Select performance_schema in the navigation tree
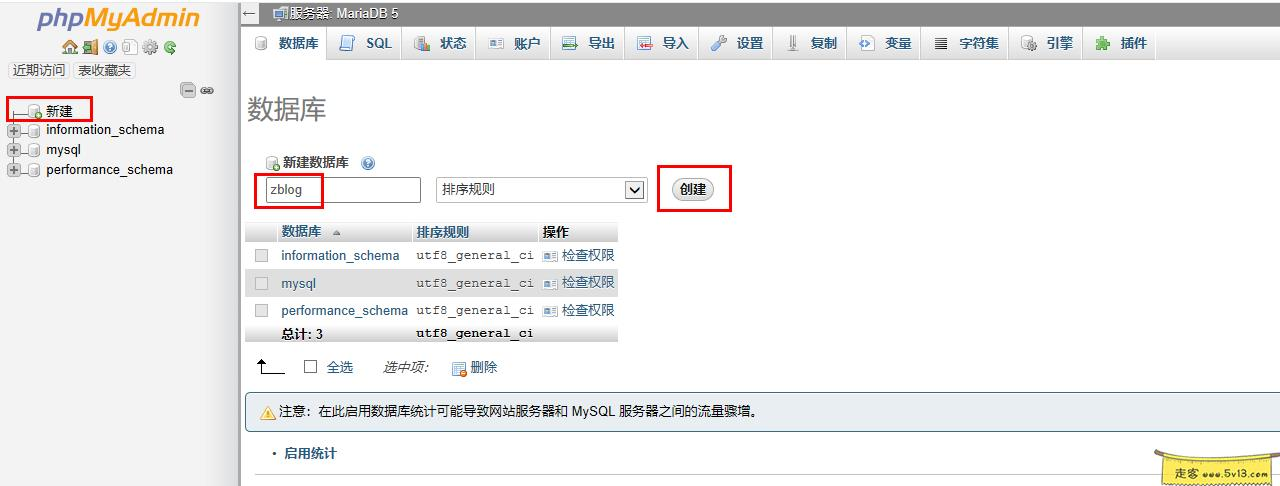Screen dimensions: 1280x486 coord(109,170)
